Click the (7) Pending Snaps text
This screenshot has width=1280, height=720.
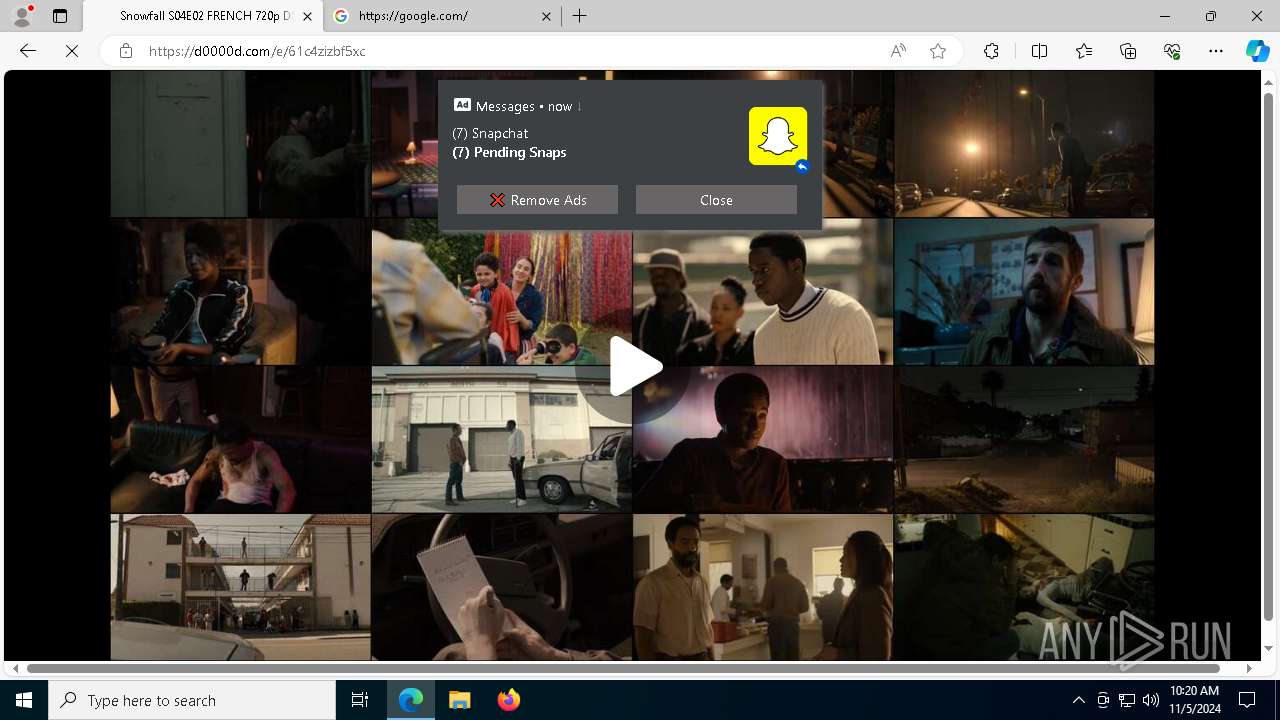tap(509, 152)
